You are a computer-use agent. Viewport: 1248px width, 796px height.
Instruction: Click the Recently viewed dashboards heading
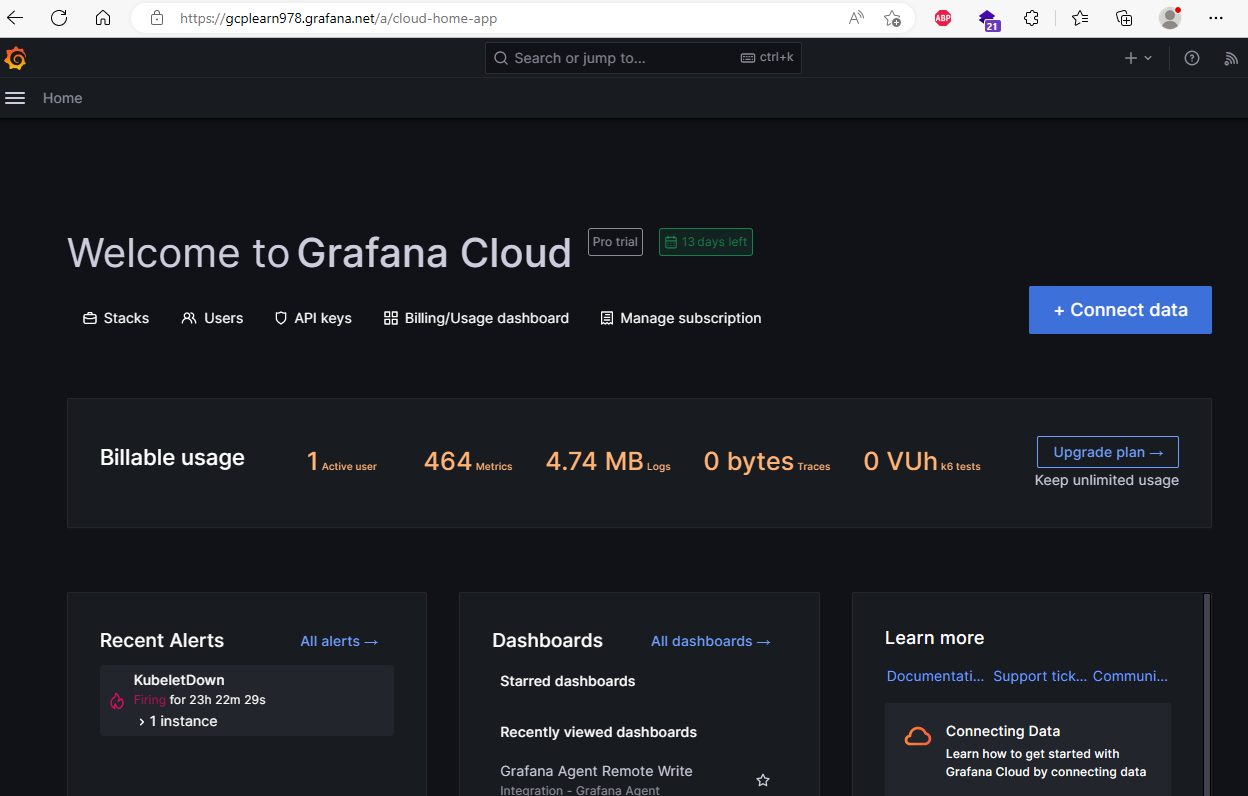(598, 732)
